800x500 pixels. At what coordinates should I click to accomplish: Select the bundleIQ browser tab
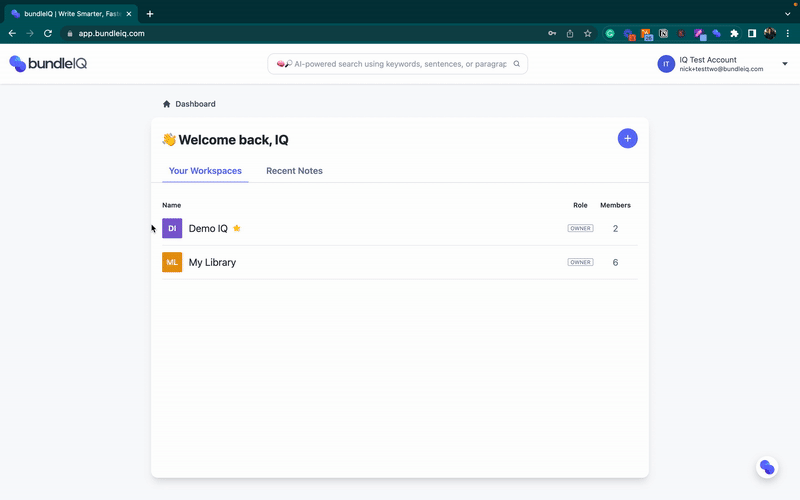pyautogui.click(x=71, y=14)
